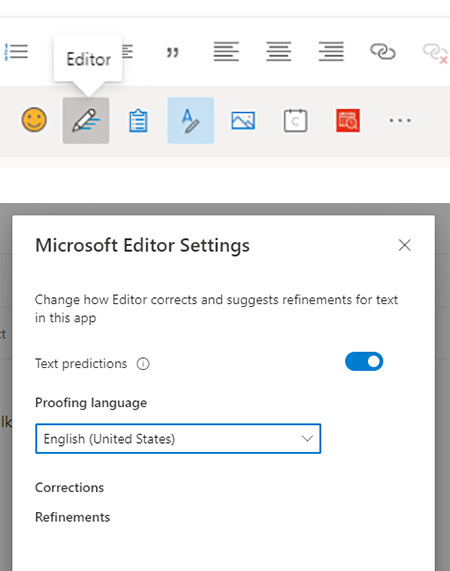Show more actions ellipsis
Viewport: 450px width, 571px height.
pyautogui.click(x=400, y=121)
